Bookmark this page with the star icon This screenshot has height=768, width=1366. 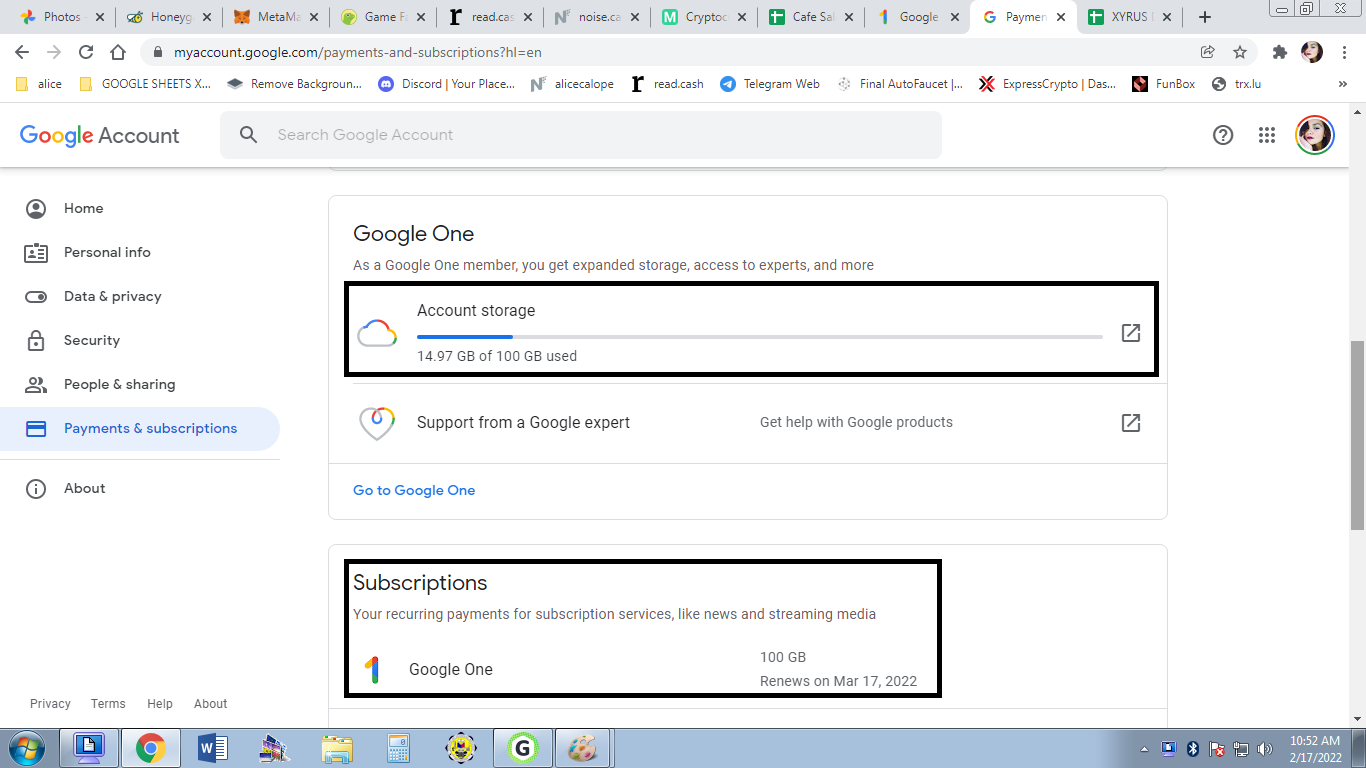(1240, 52)
